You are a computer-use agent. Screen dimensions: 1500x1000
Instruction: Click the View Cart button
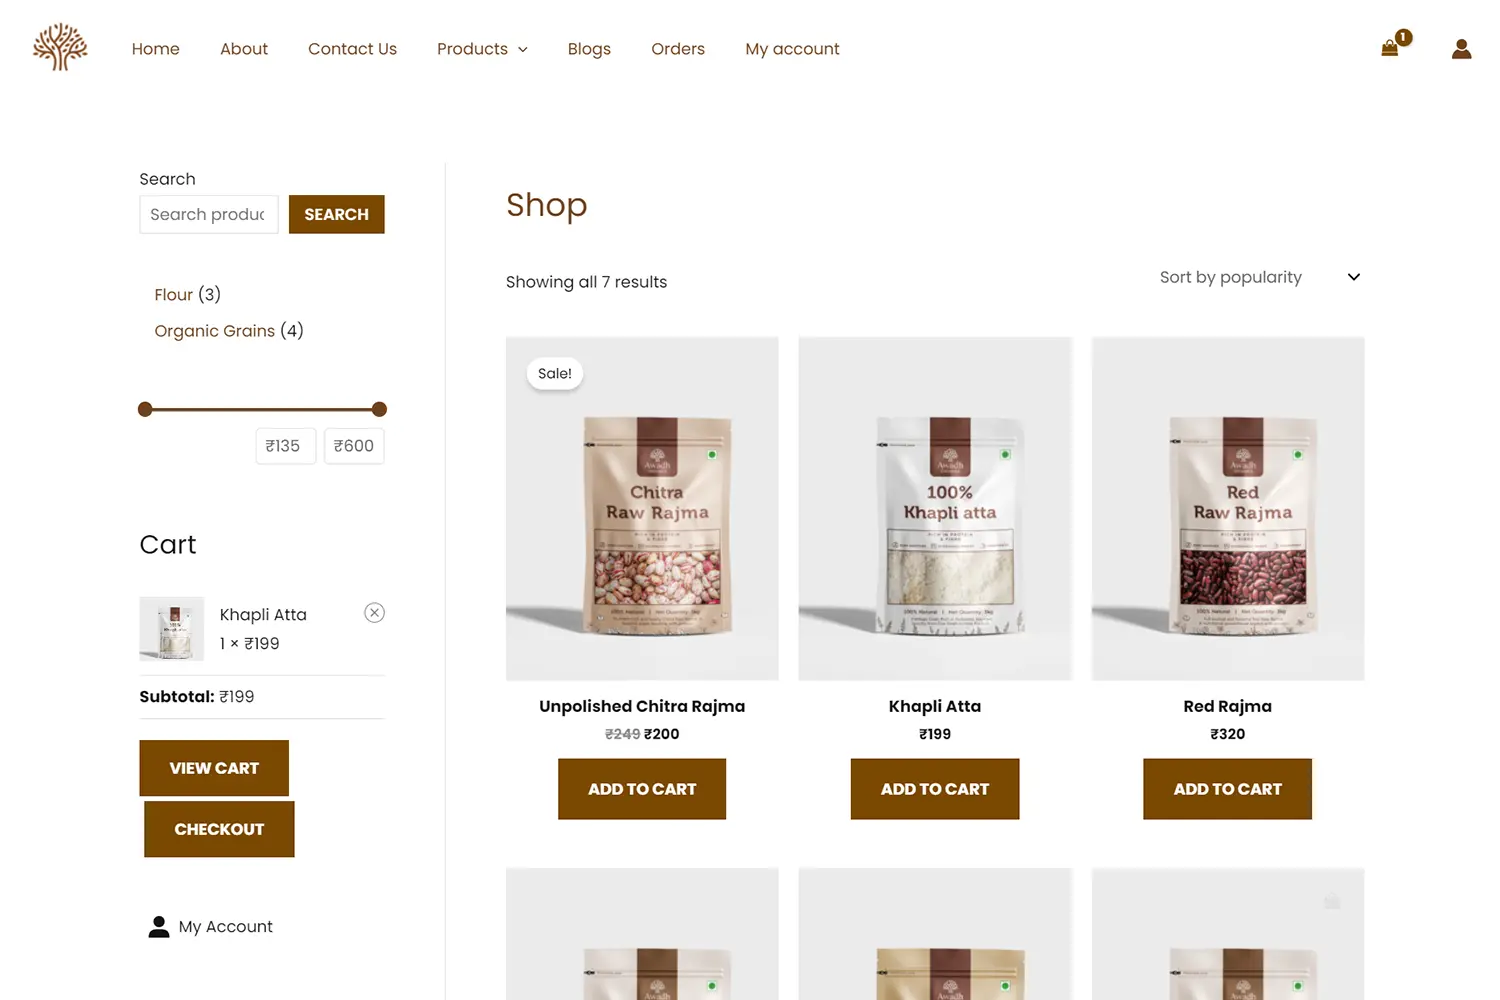click(214, 768)
